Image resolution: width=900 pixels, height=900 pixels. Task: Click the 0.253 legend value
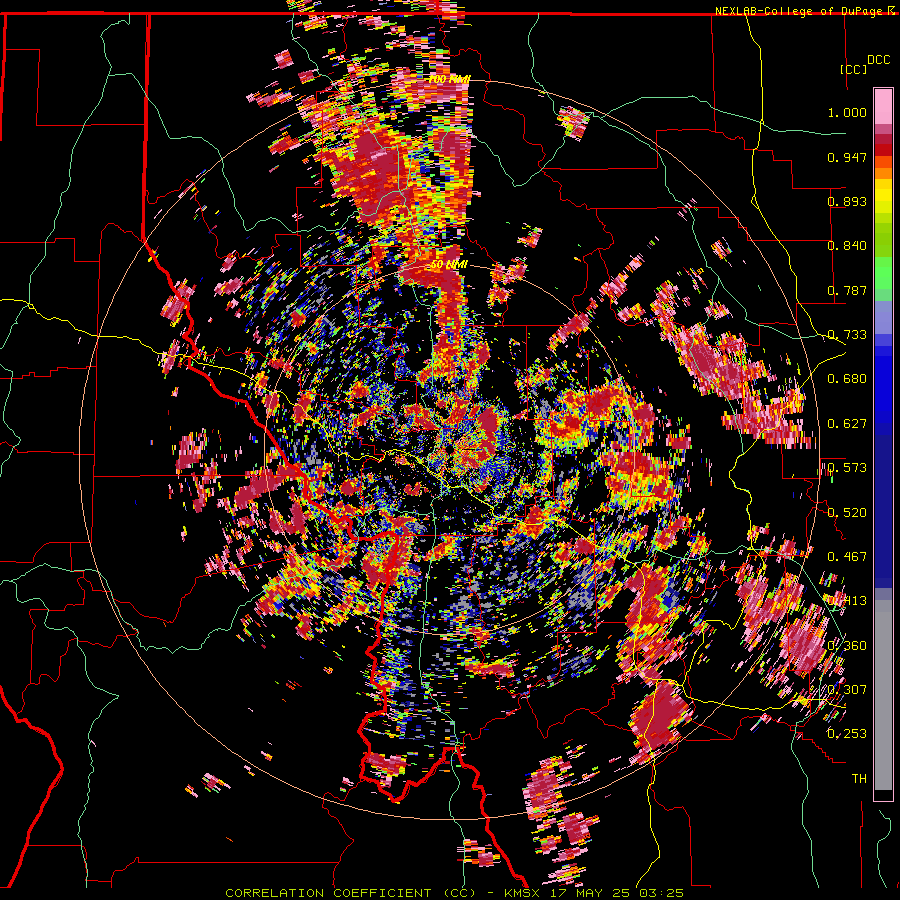pos(847,734)
